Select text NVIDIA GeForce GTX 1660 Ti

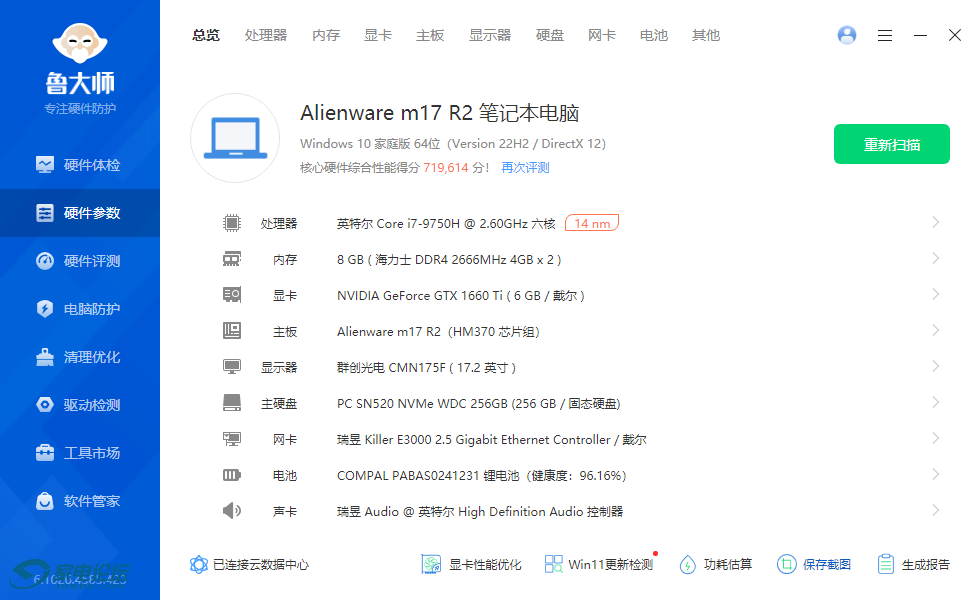[x=419, y=296]
